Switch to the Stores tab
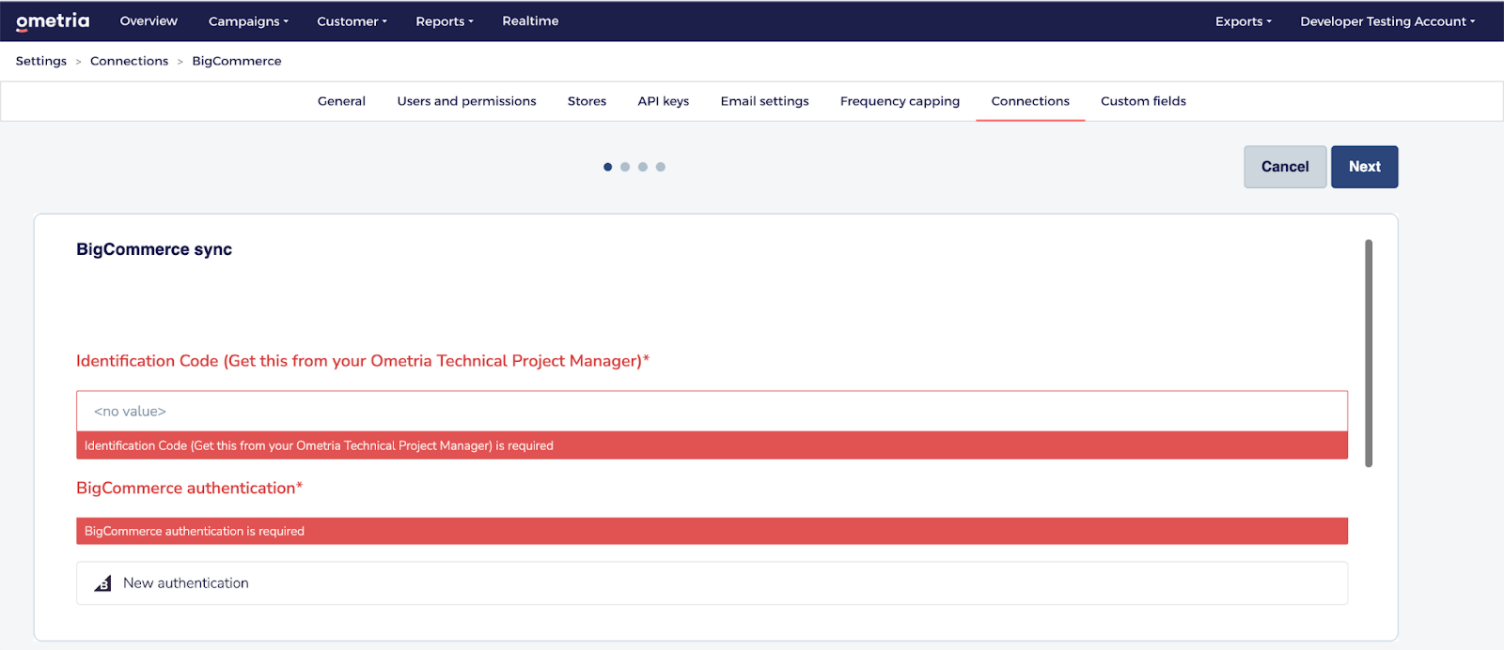 tap(587, 101)
